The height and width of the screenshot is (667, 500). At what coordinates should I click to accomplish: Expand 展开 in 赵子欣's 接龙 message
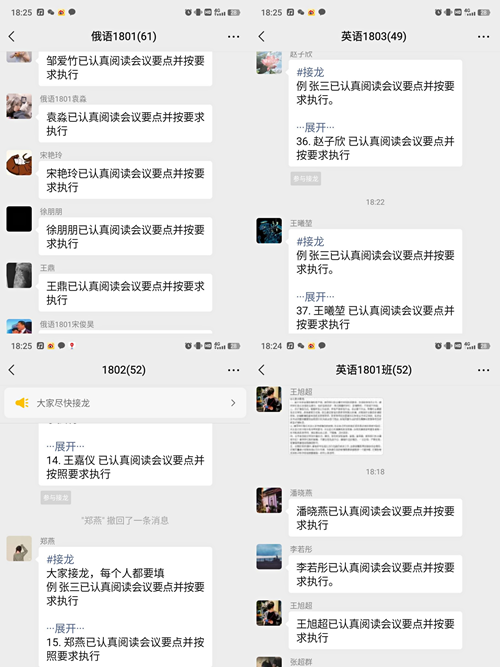(315, 127)
